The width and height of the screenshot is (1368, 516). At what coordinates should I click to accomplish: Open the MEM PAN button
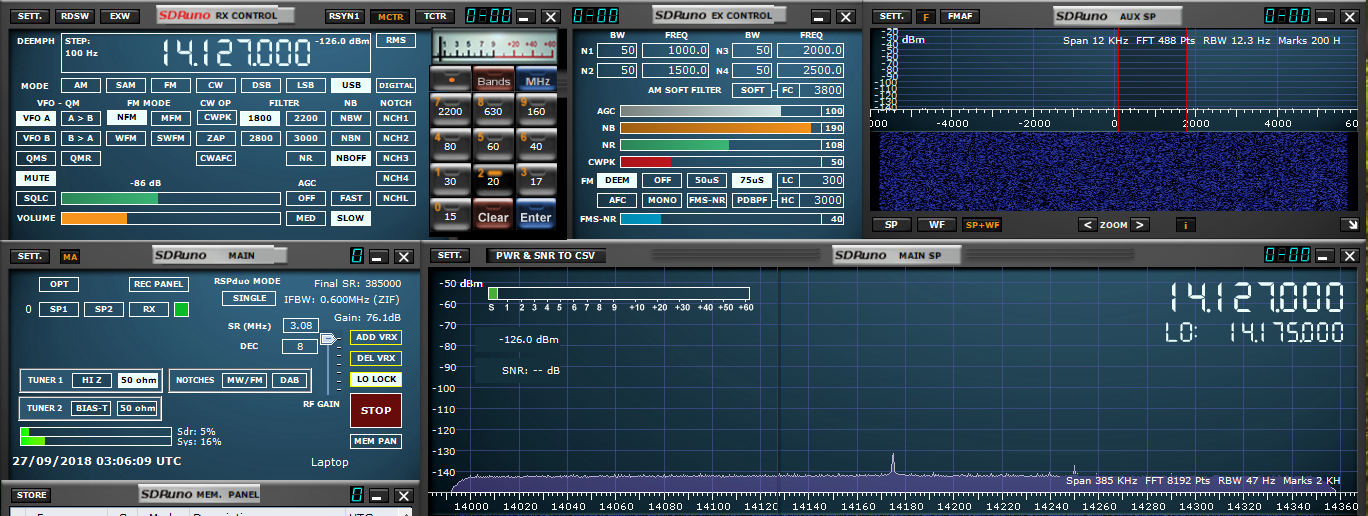tap(376, 441)
